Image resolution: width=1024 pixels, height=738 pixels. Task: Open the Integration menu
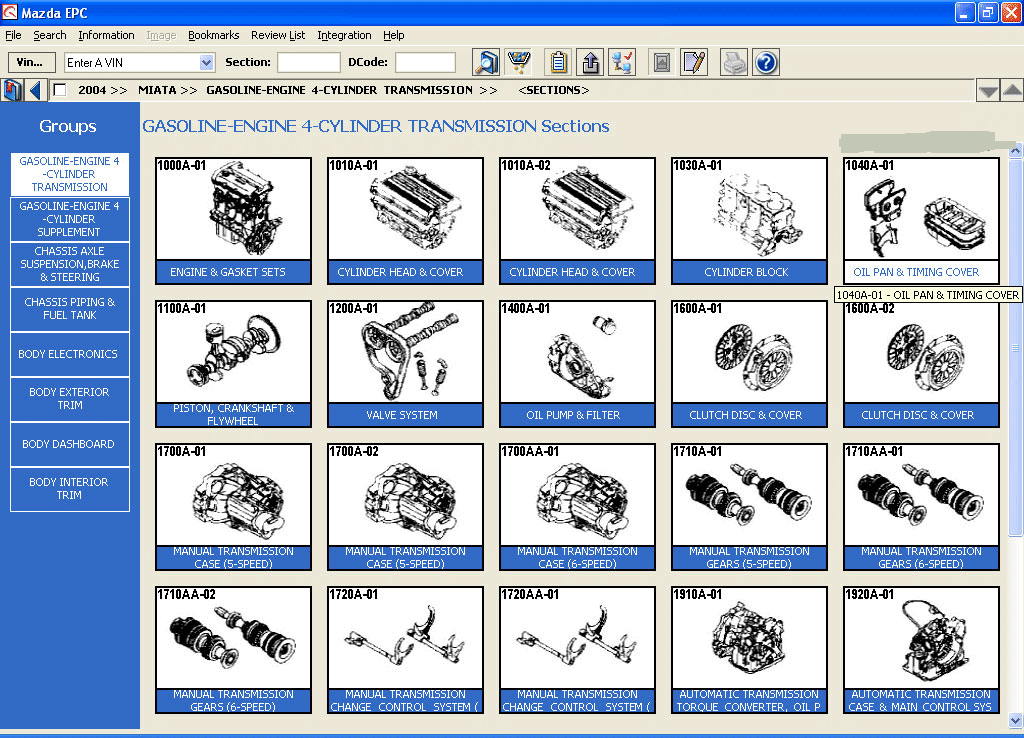click(x=344, y=35)
